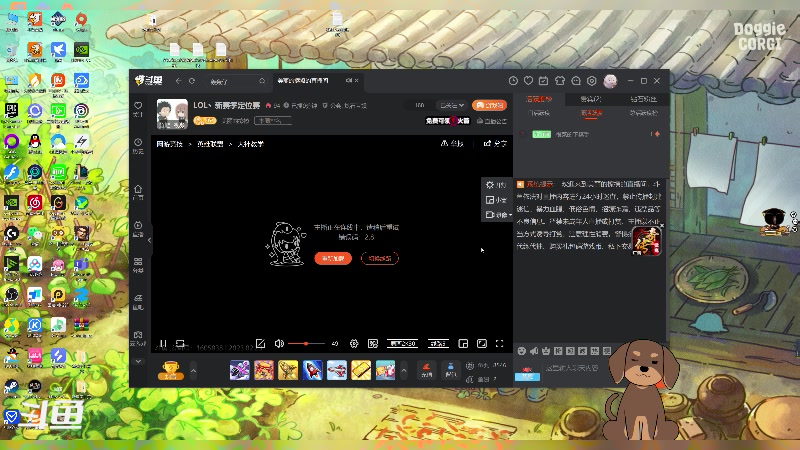Open the shirt skin icon in title bar
This screenshot has height=450, width=800.
pos(560,81)
